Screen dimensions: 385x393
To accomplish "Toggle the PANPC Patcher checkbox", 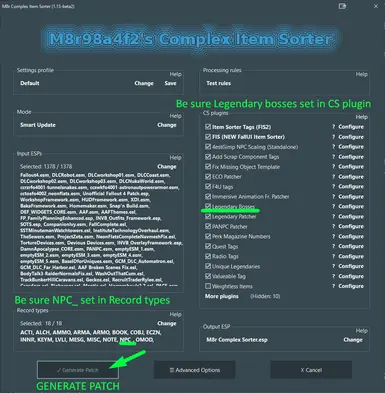I will coord(208,226).
